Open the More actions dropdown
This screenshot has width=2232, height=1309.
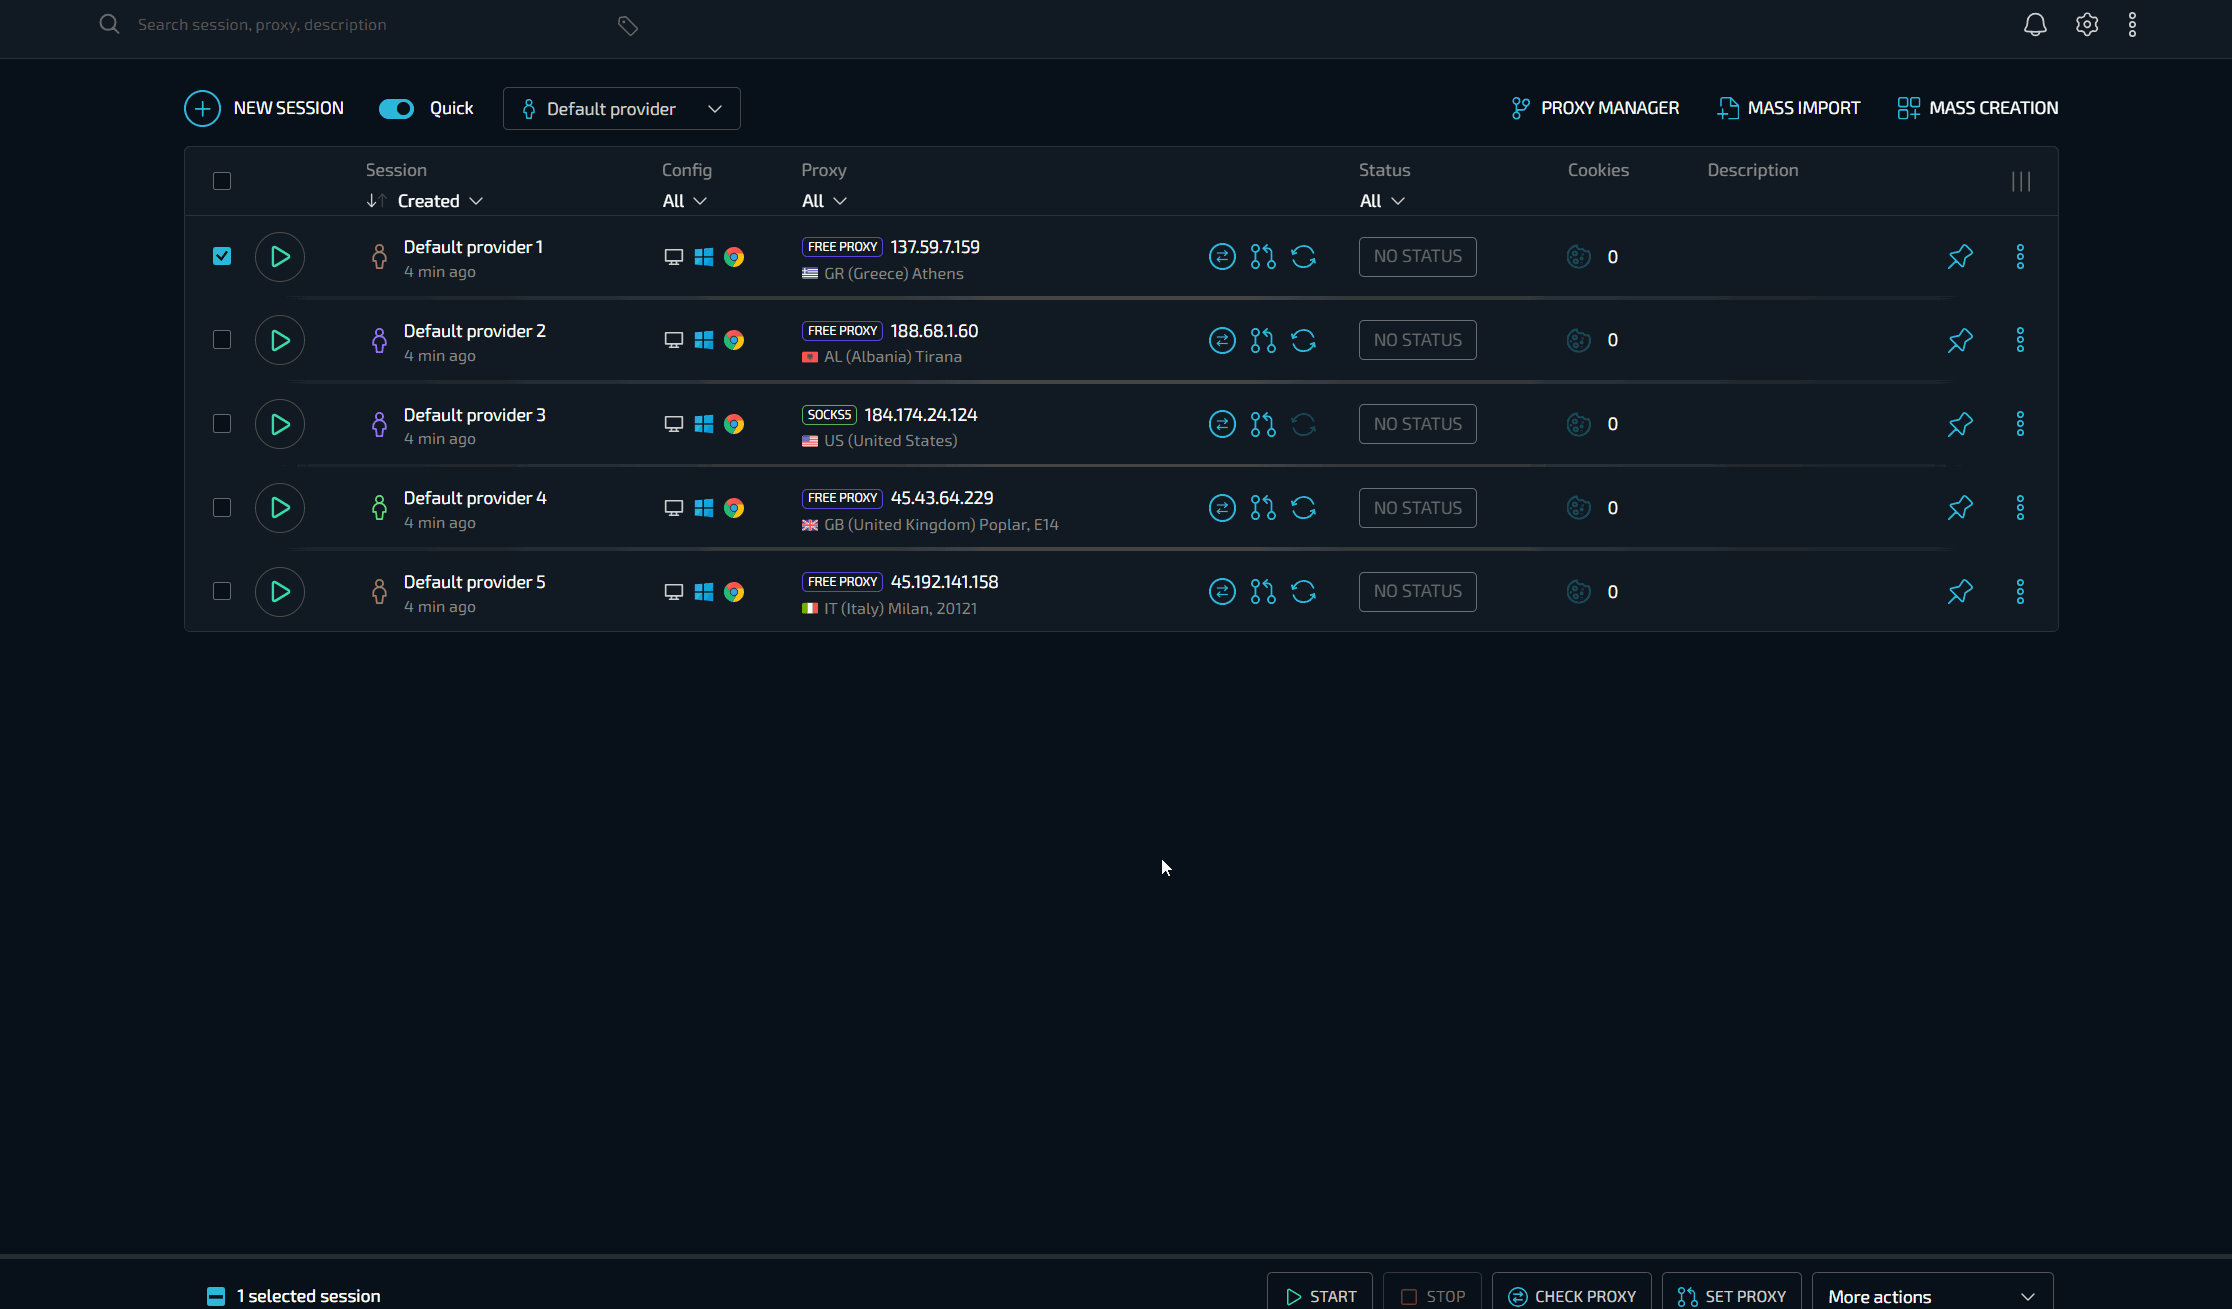click(1931, 1296)
